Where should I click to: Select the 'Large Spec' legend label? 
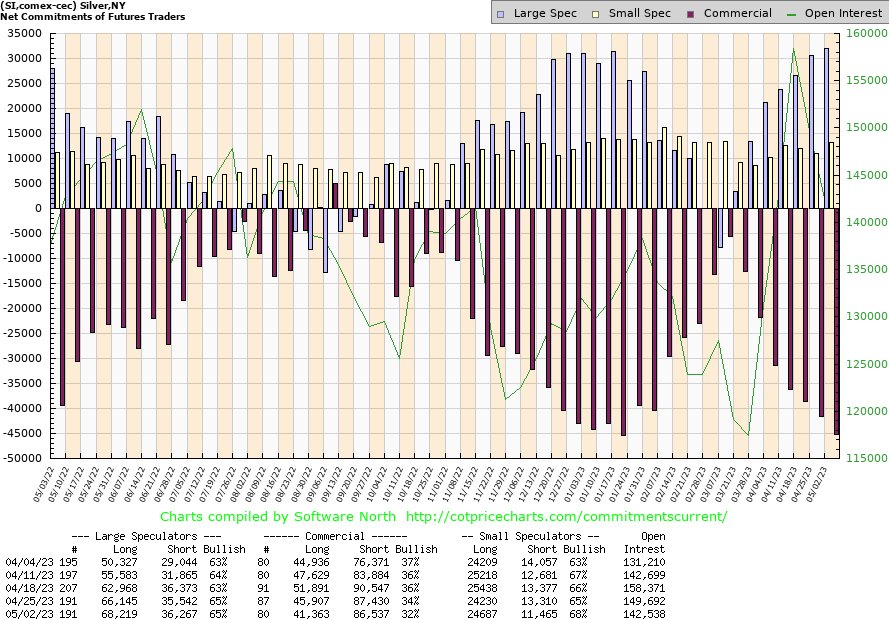544,13
